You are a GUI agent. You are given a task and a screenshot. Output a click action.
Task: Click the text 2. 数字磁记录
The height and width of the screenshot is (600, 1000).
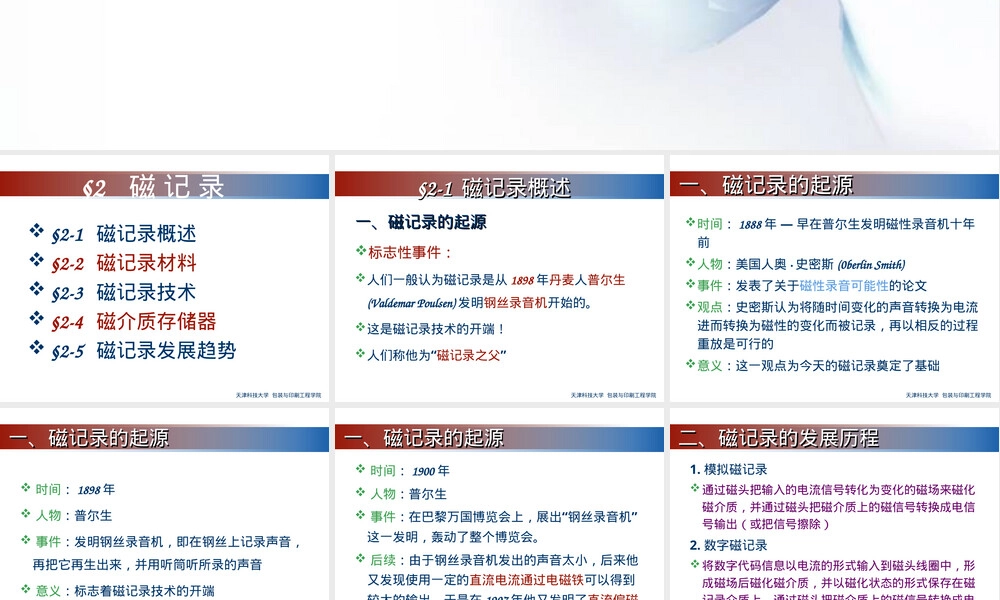(x=729, y=545)
